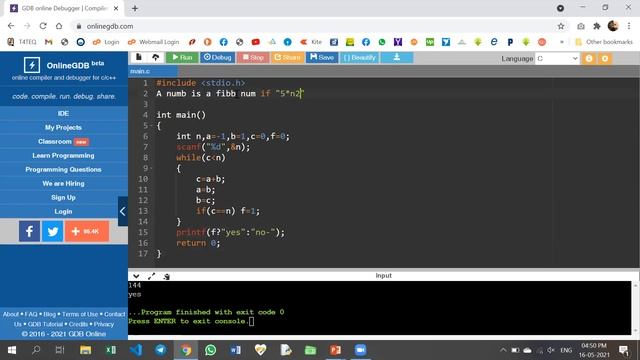Viewport: 640px width, 360px height.
Task: Click the About footer link
Action: coord(11,314)
